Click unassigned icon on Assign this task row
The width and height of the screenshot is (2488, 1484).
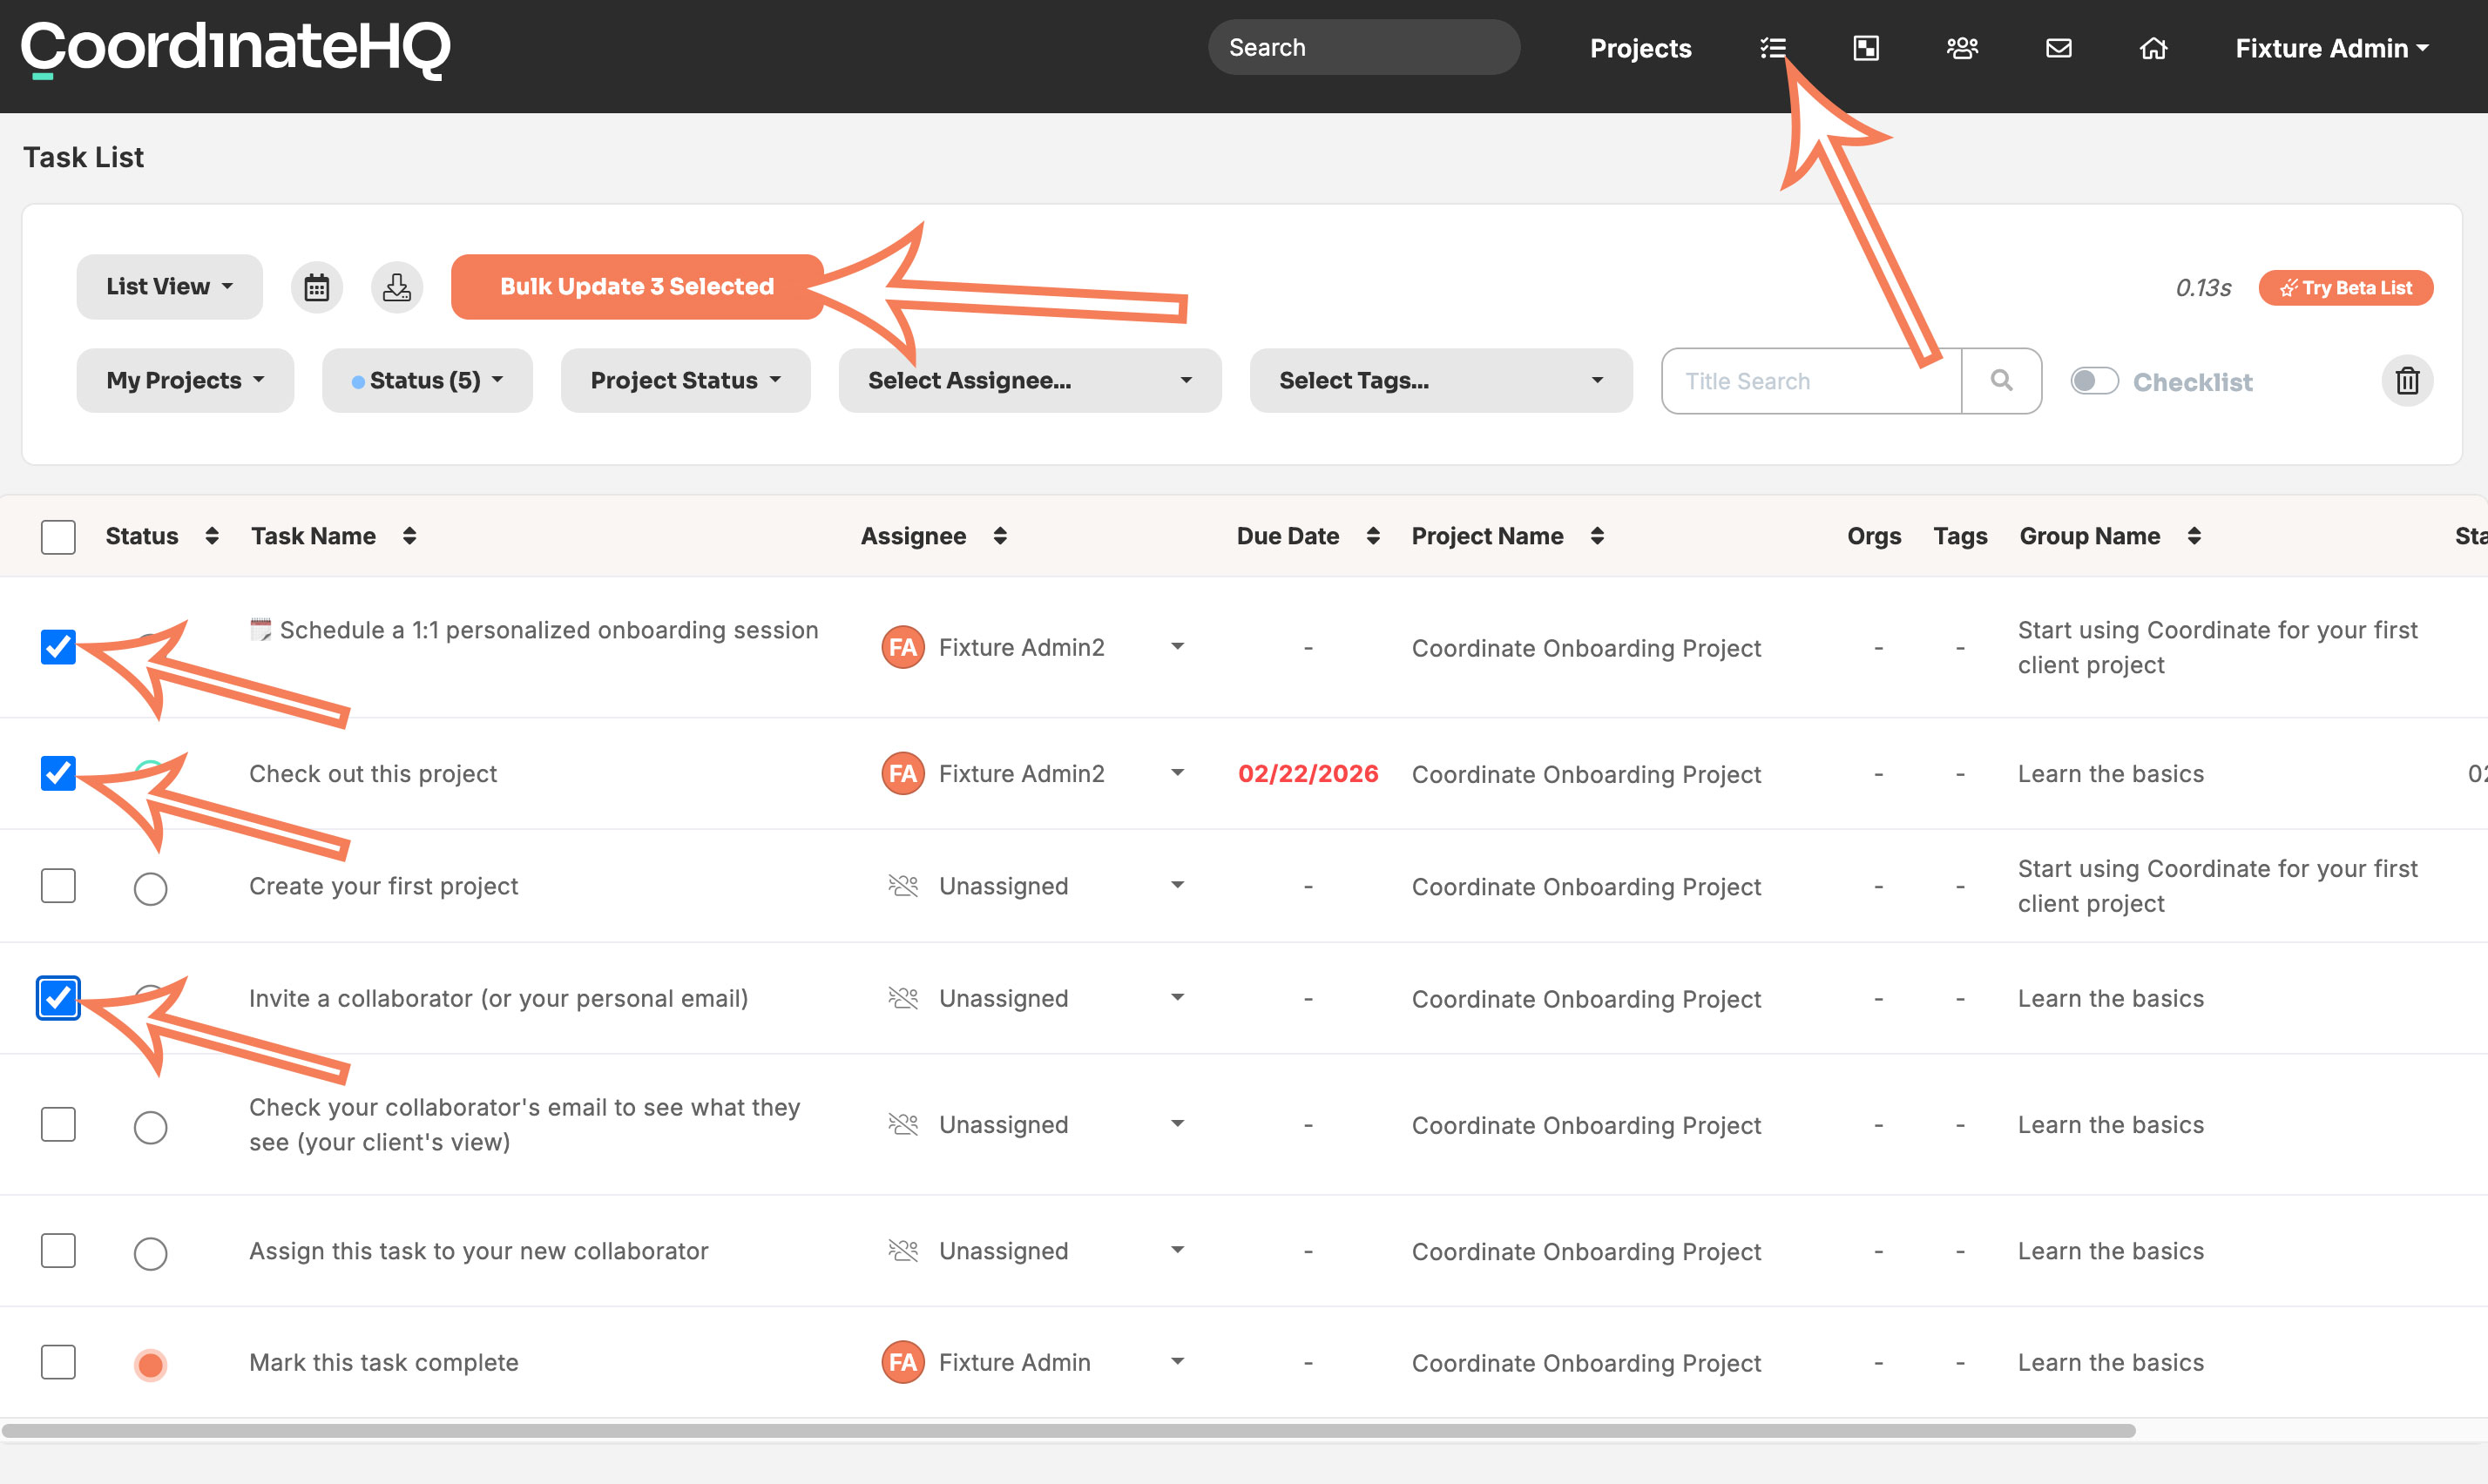tap(903, 1251)
